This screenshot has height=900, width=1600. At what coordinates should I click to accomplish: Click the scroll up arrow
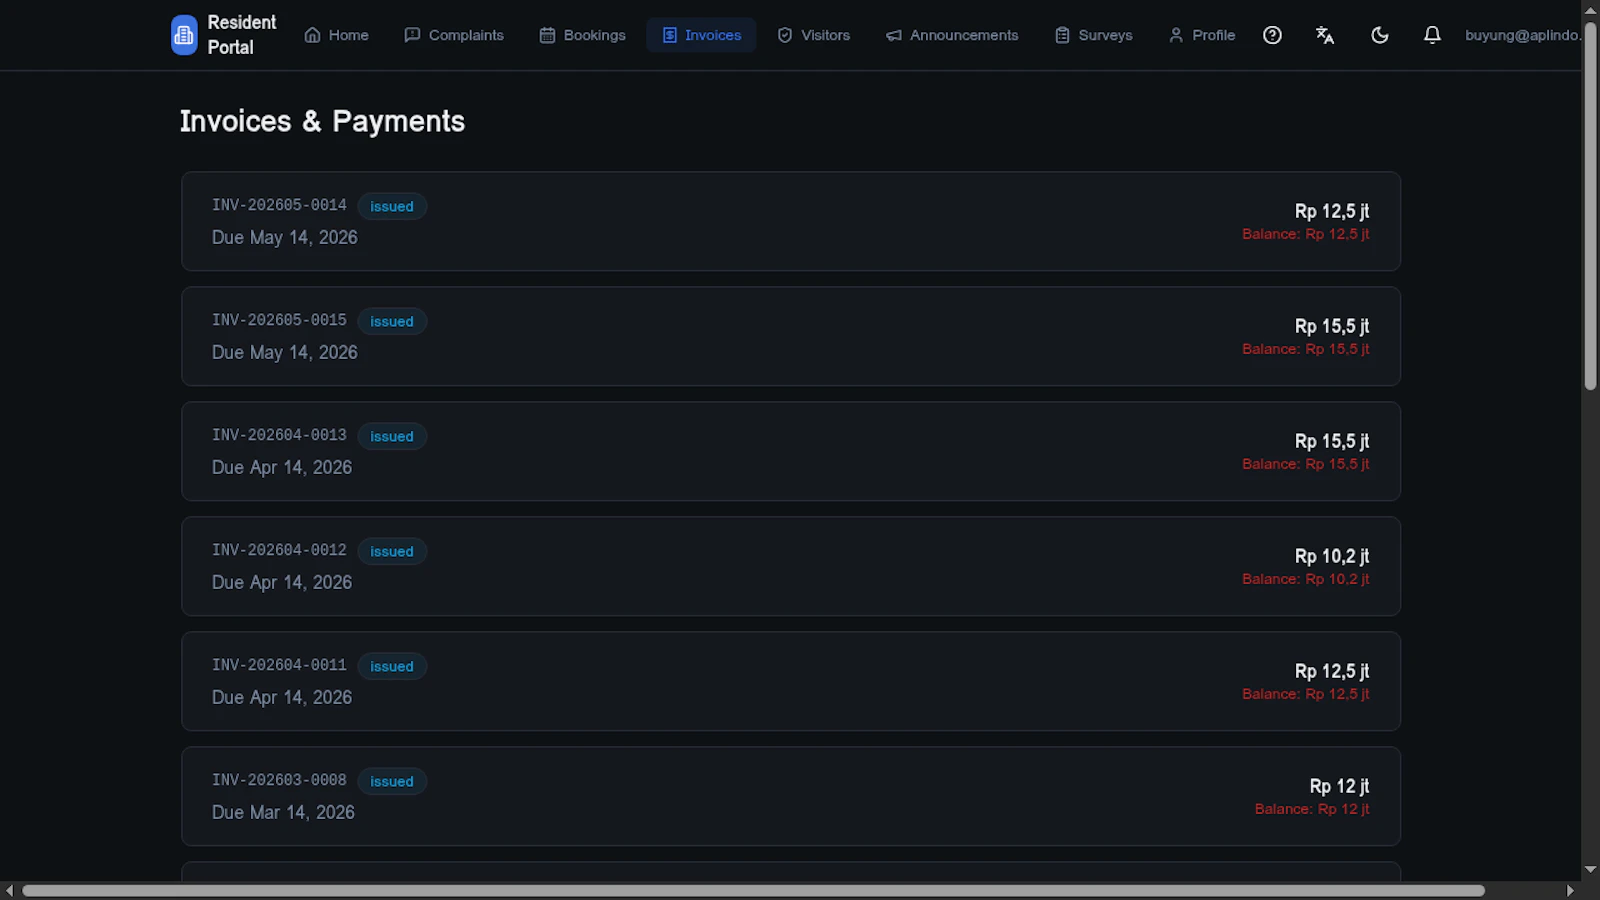(x=1590, y=10)
